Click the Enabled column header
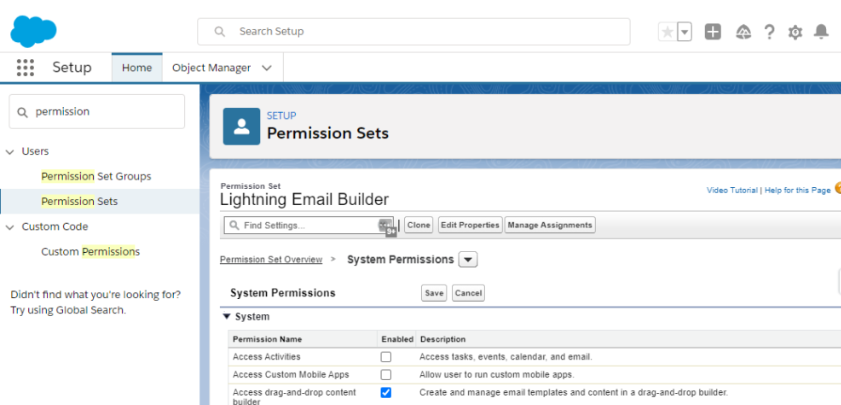This screenshot has width=841, height=405. (x=397, y=339)
